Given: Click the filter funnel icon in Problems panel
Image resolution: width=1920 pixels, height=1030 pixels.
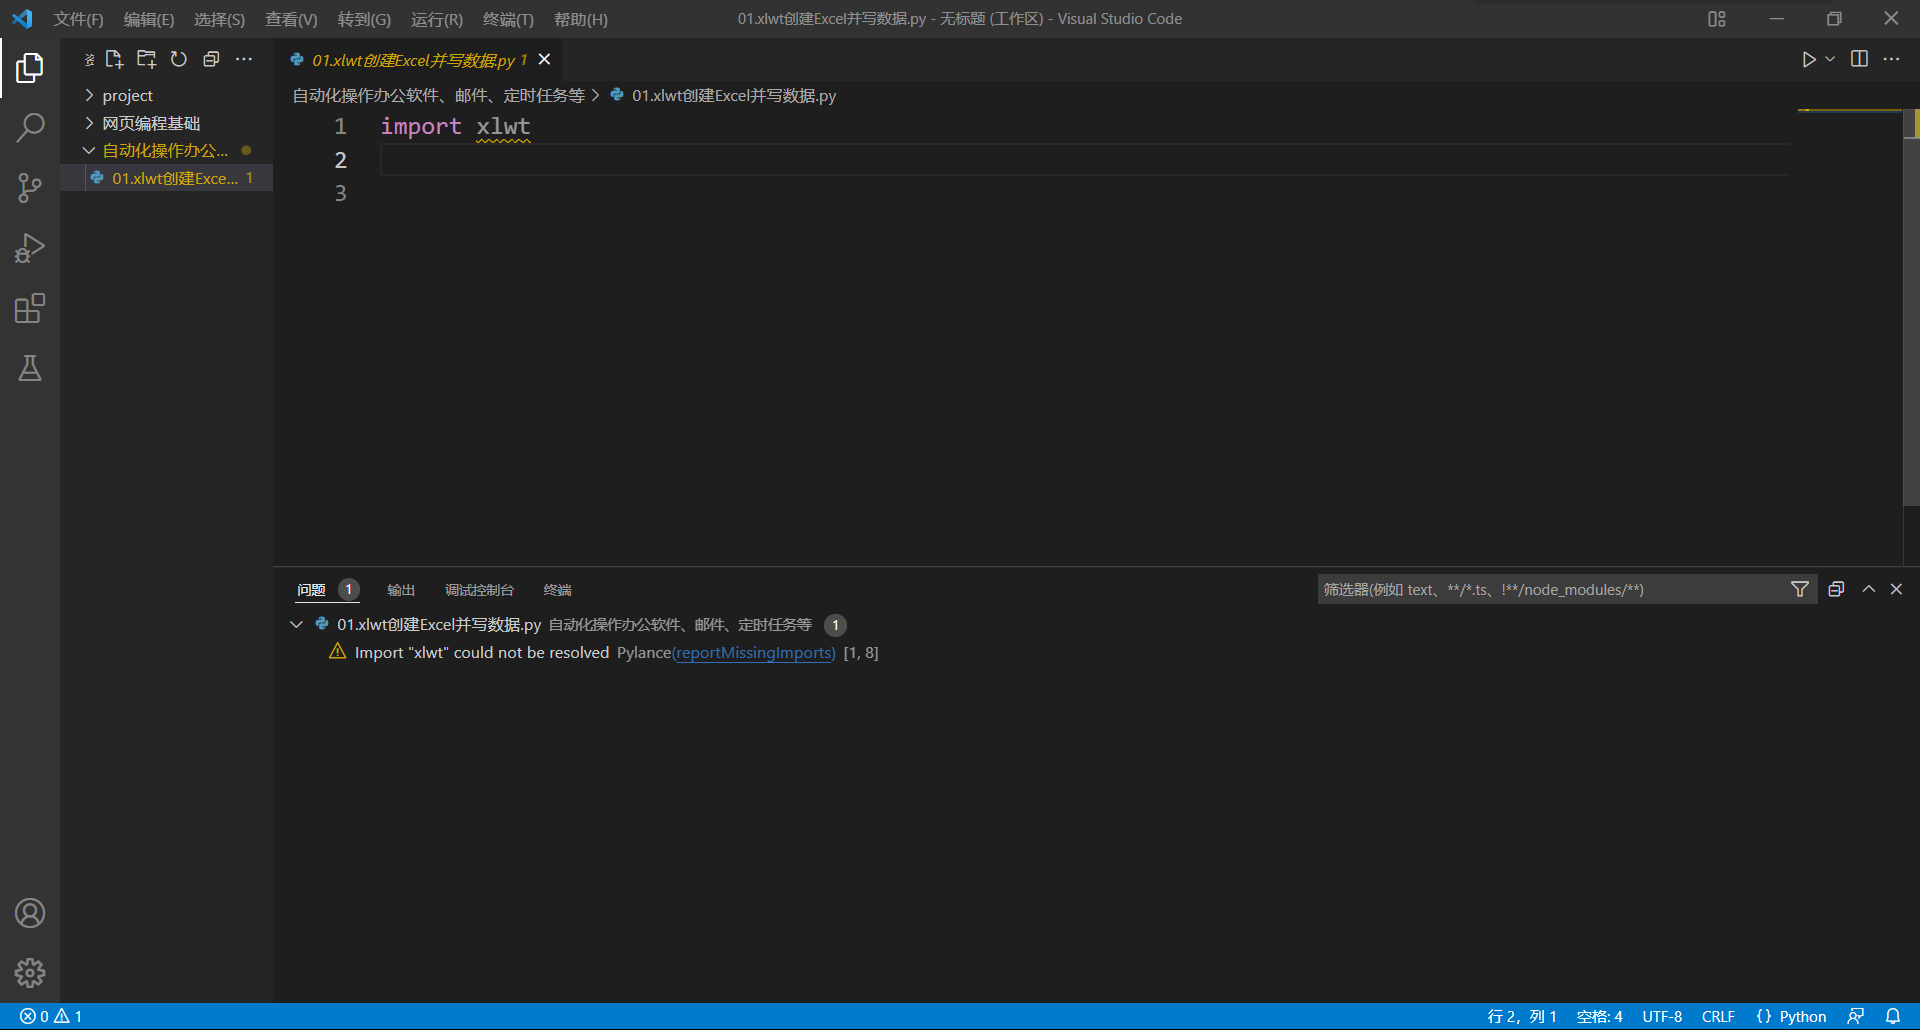Looking at the screenshot, I should click(x=1800, y=590).
